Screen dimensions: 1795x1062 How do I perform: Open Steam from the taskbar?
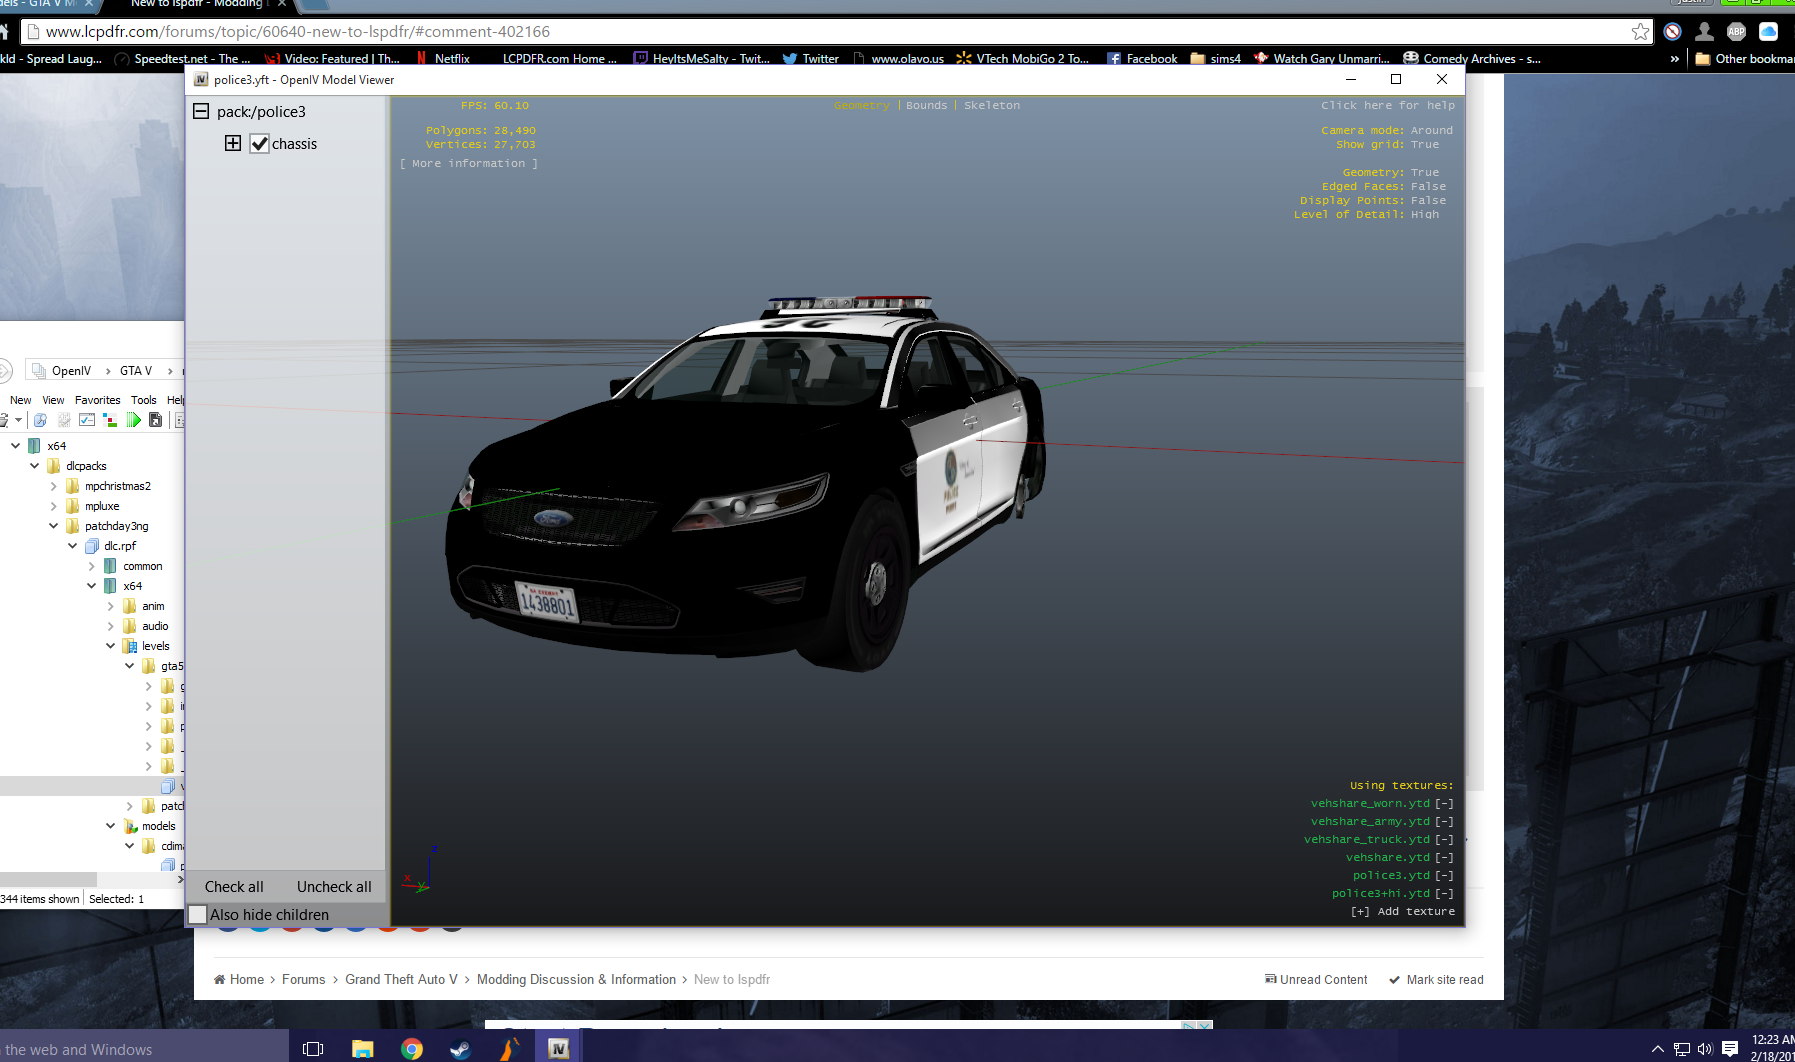point(460,1048)
